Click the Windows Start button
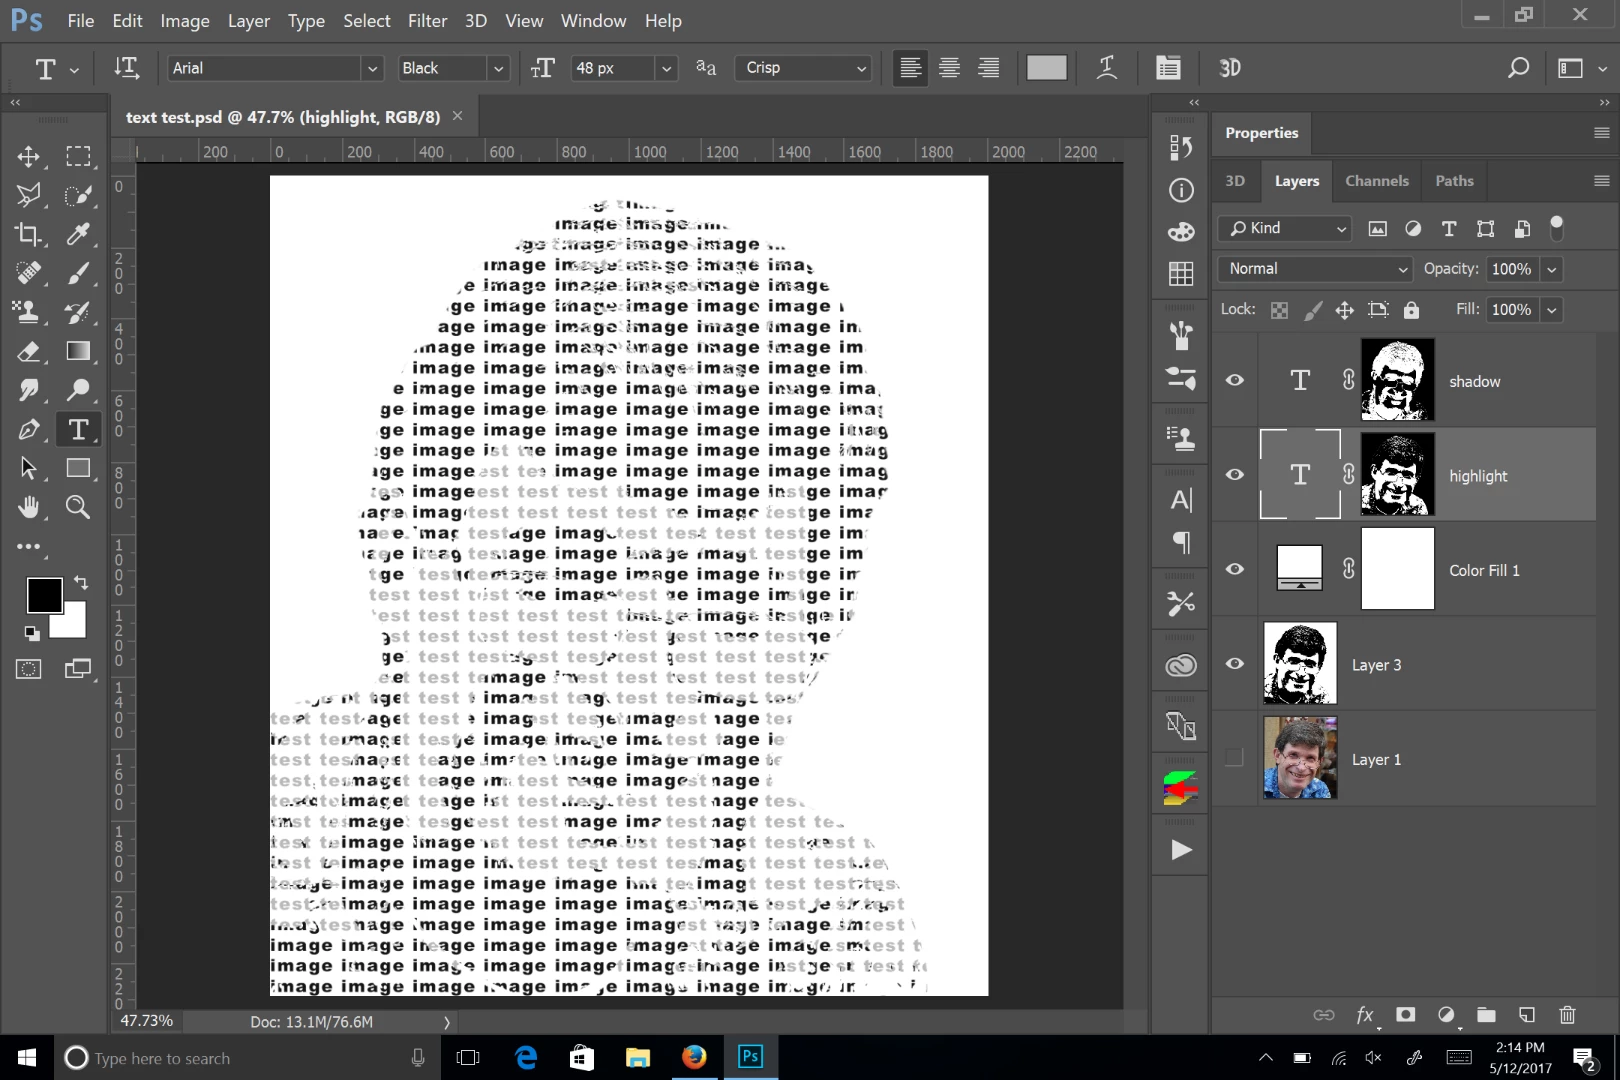The image size is (1620, 1080). point(27,1058)
